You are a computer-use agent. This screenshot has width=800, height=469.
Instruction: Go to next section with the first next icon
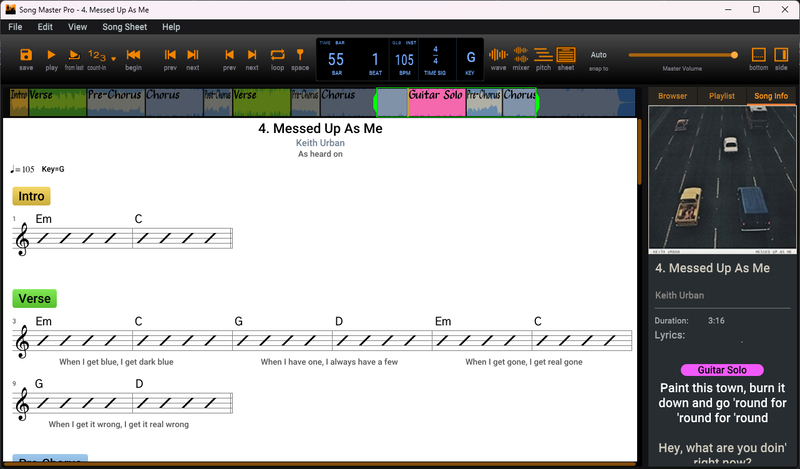[x=192, y=55]
